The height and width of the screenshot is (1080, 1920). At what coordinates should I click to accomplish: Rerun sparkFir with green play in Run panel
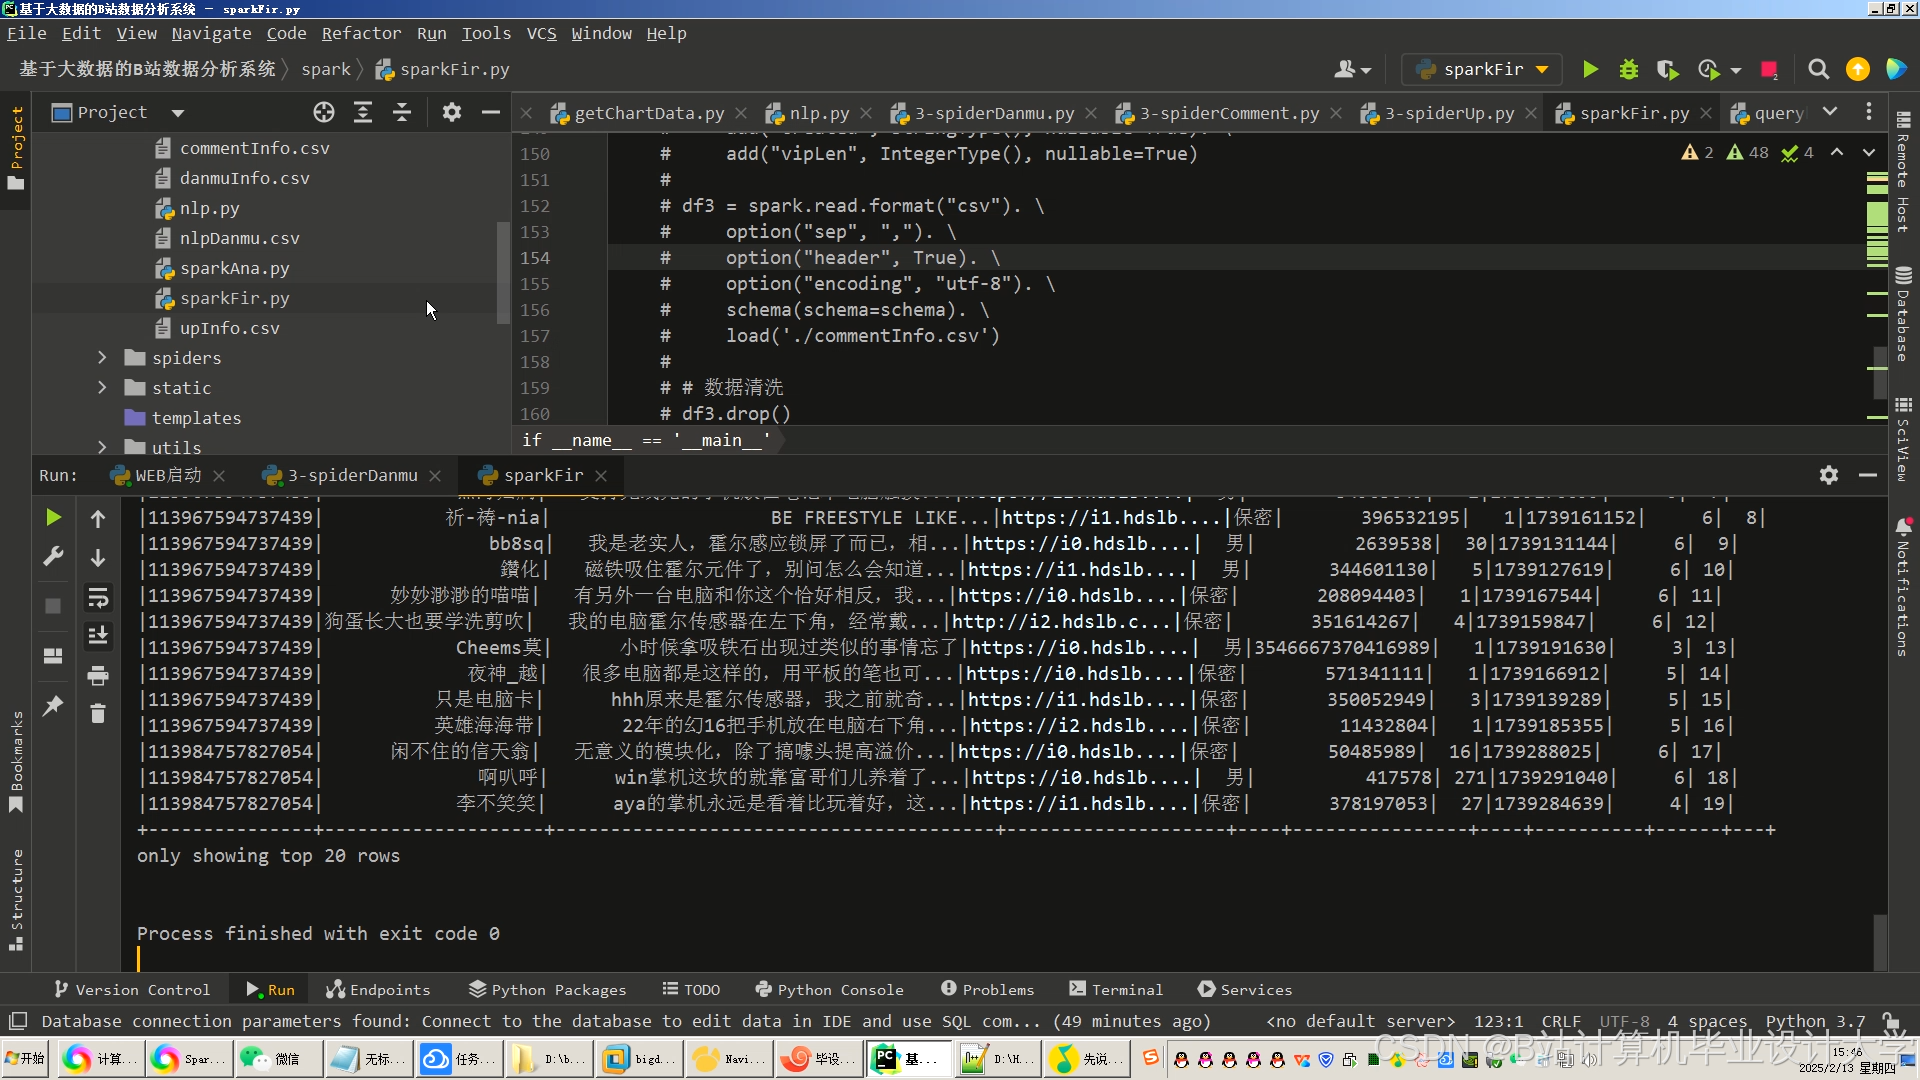coord(53,517)
